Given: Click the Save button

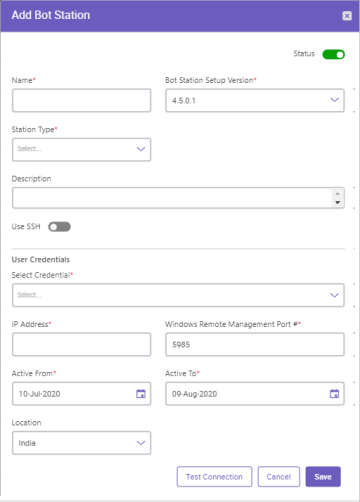Looking at the screenshot, I should click(323, 477).
